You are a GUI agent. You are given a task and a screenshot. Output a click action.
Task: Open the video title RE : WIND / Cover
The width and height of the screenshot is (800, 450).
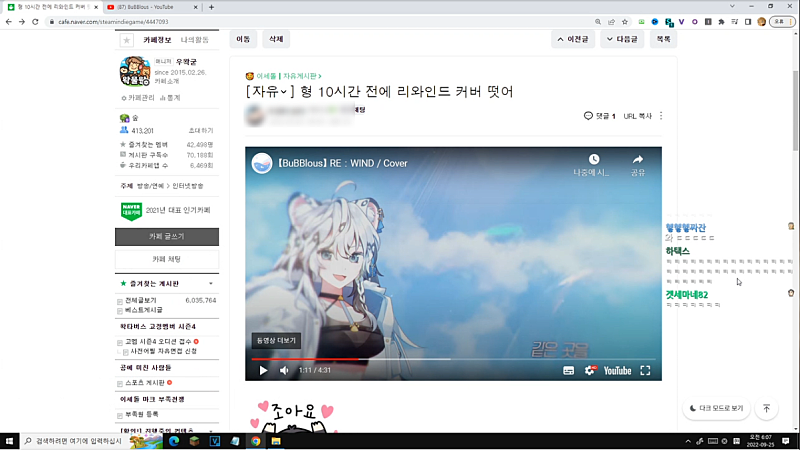tap(343, 163)
